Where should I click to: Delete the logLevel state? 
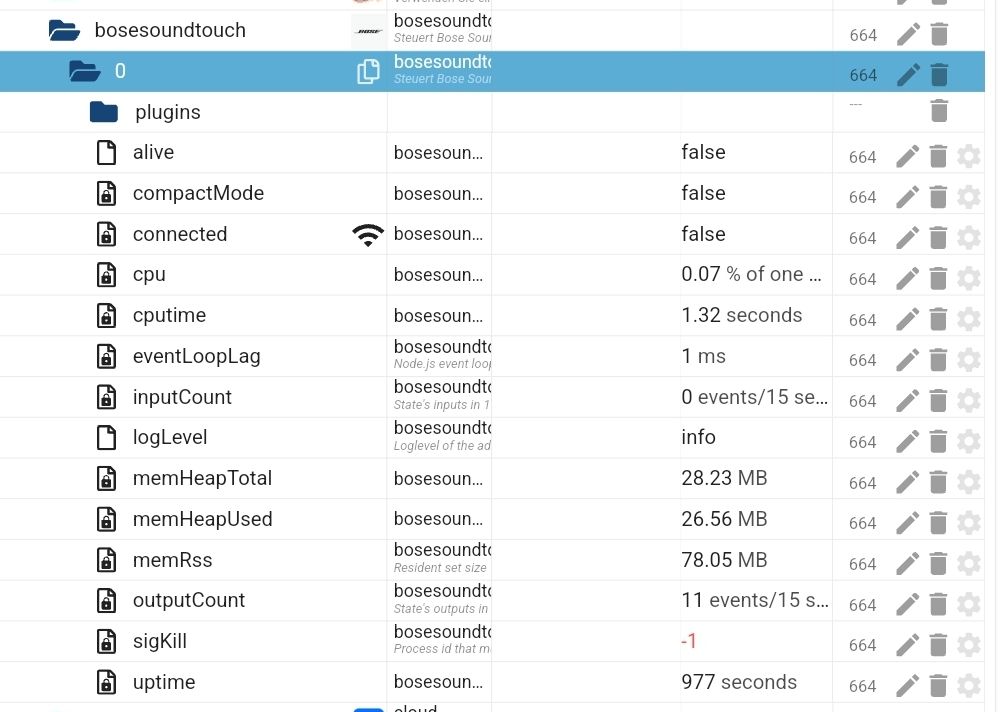pyautogui.click(x=938, y=442)
